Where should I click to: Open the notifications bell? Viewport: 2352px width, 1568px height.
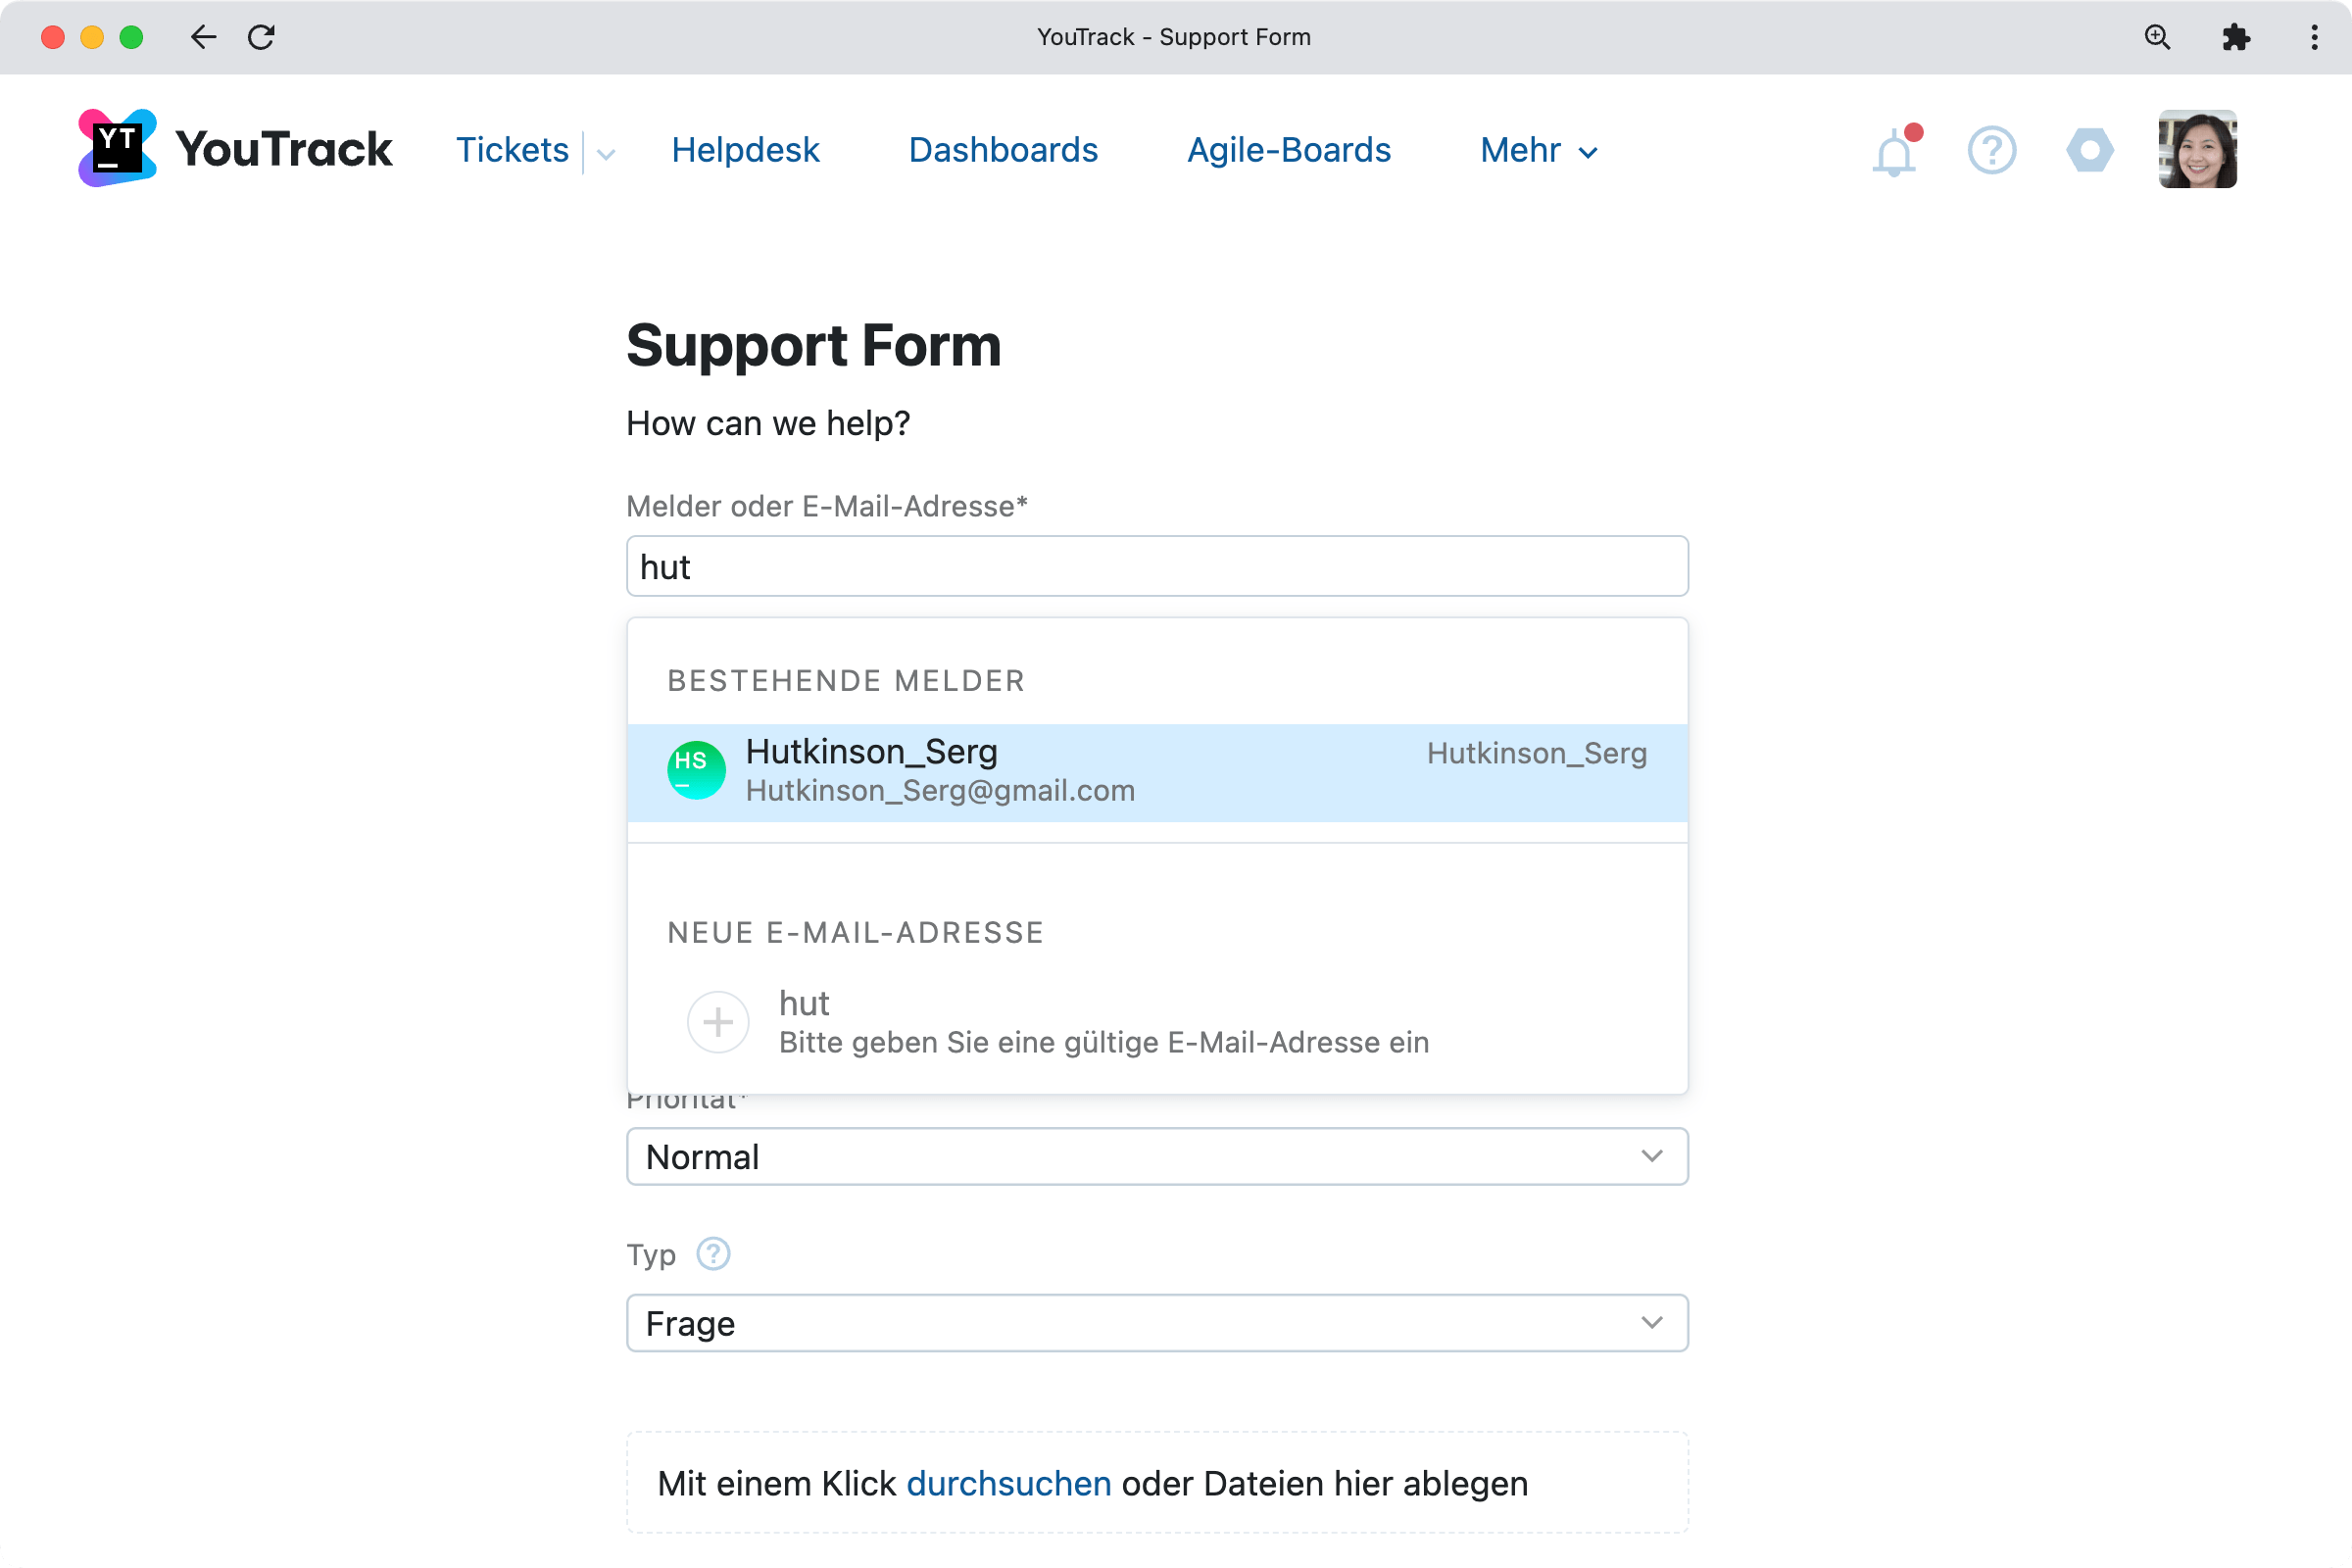pyautogui.click(x=1893, y=151)
